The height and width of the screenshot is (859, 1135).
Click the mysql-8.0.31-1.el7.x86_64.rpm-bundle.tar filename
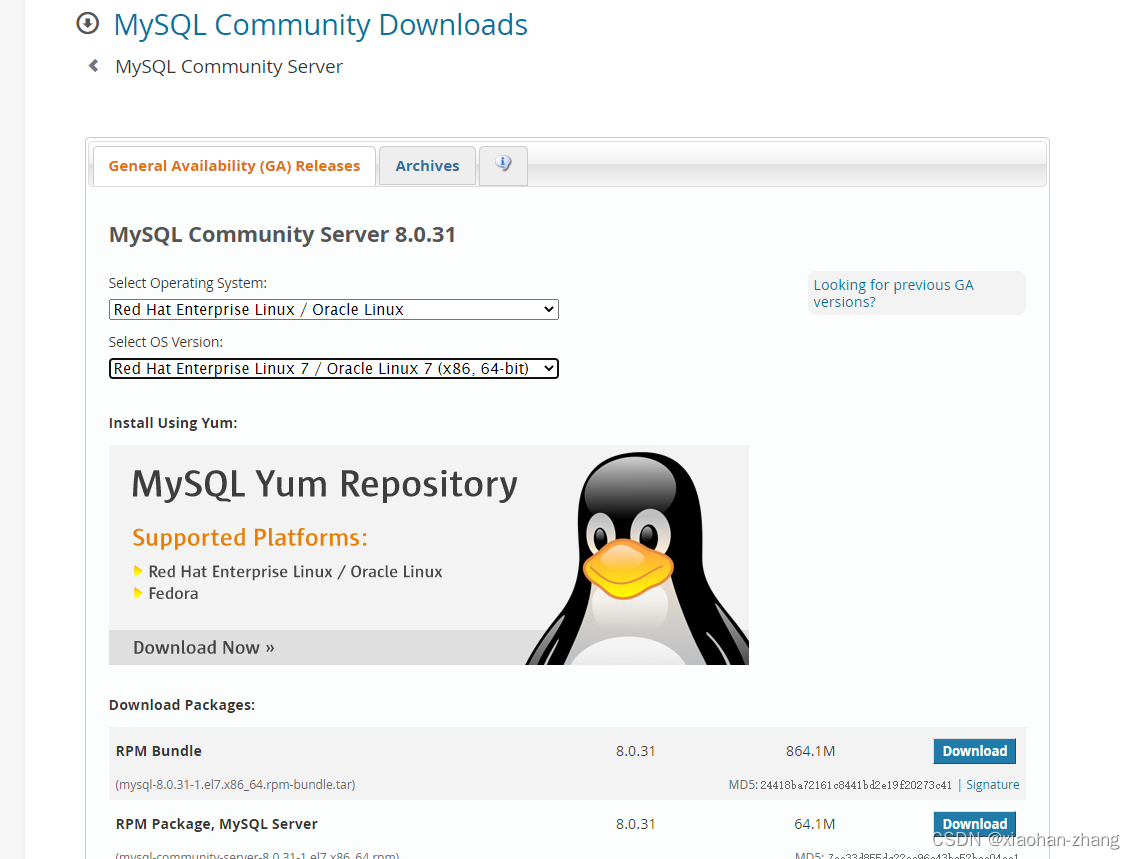[x=235, y=784]
